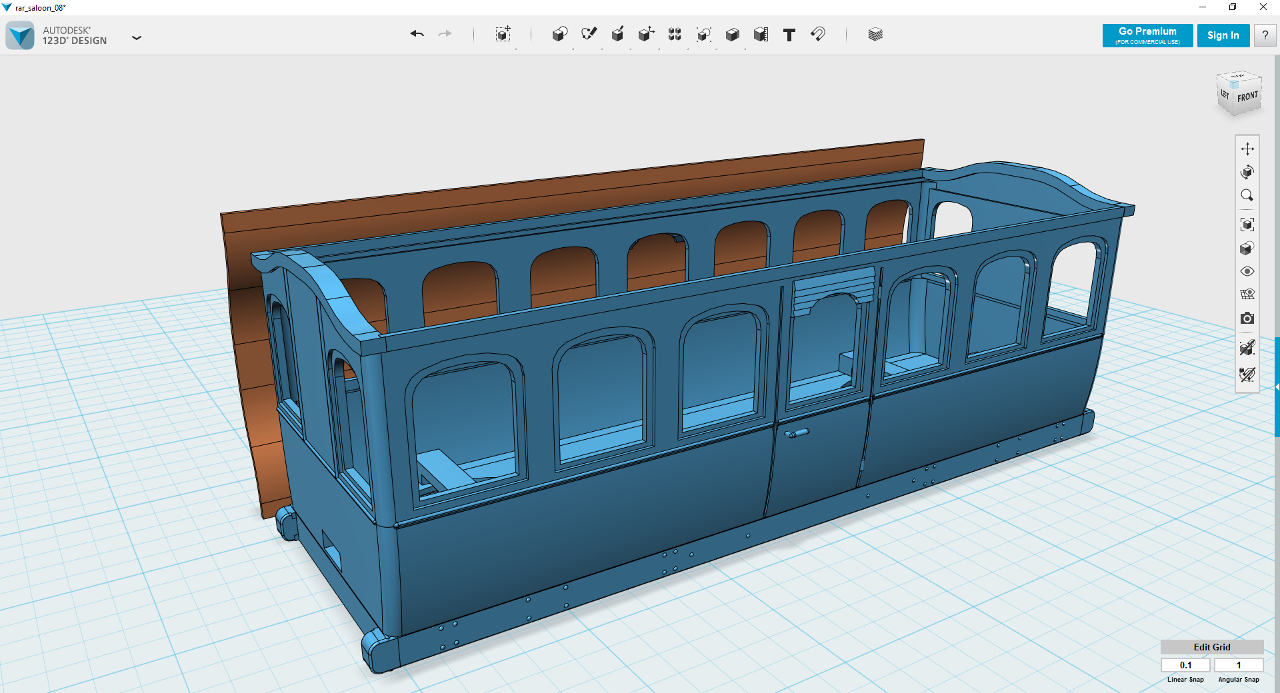
Task: Toggle the sketches visibility off icon
Action: (1247, 375)
